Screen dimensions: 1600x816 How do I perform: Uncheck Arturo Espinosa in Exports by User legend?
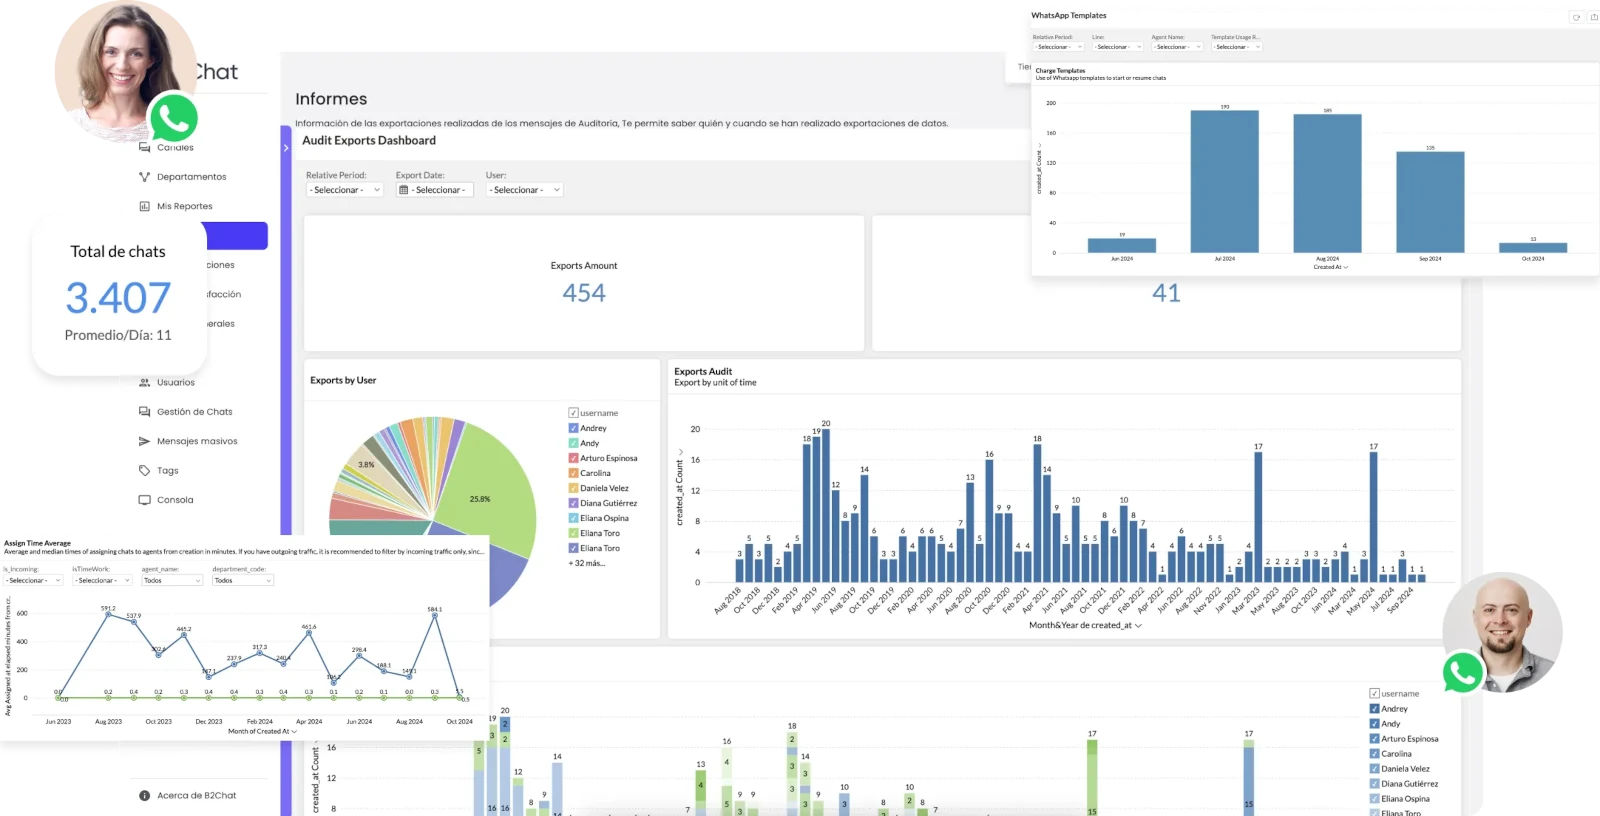(573, 458)
